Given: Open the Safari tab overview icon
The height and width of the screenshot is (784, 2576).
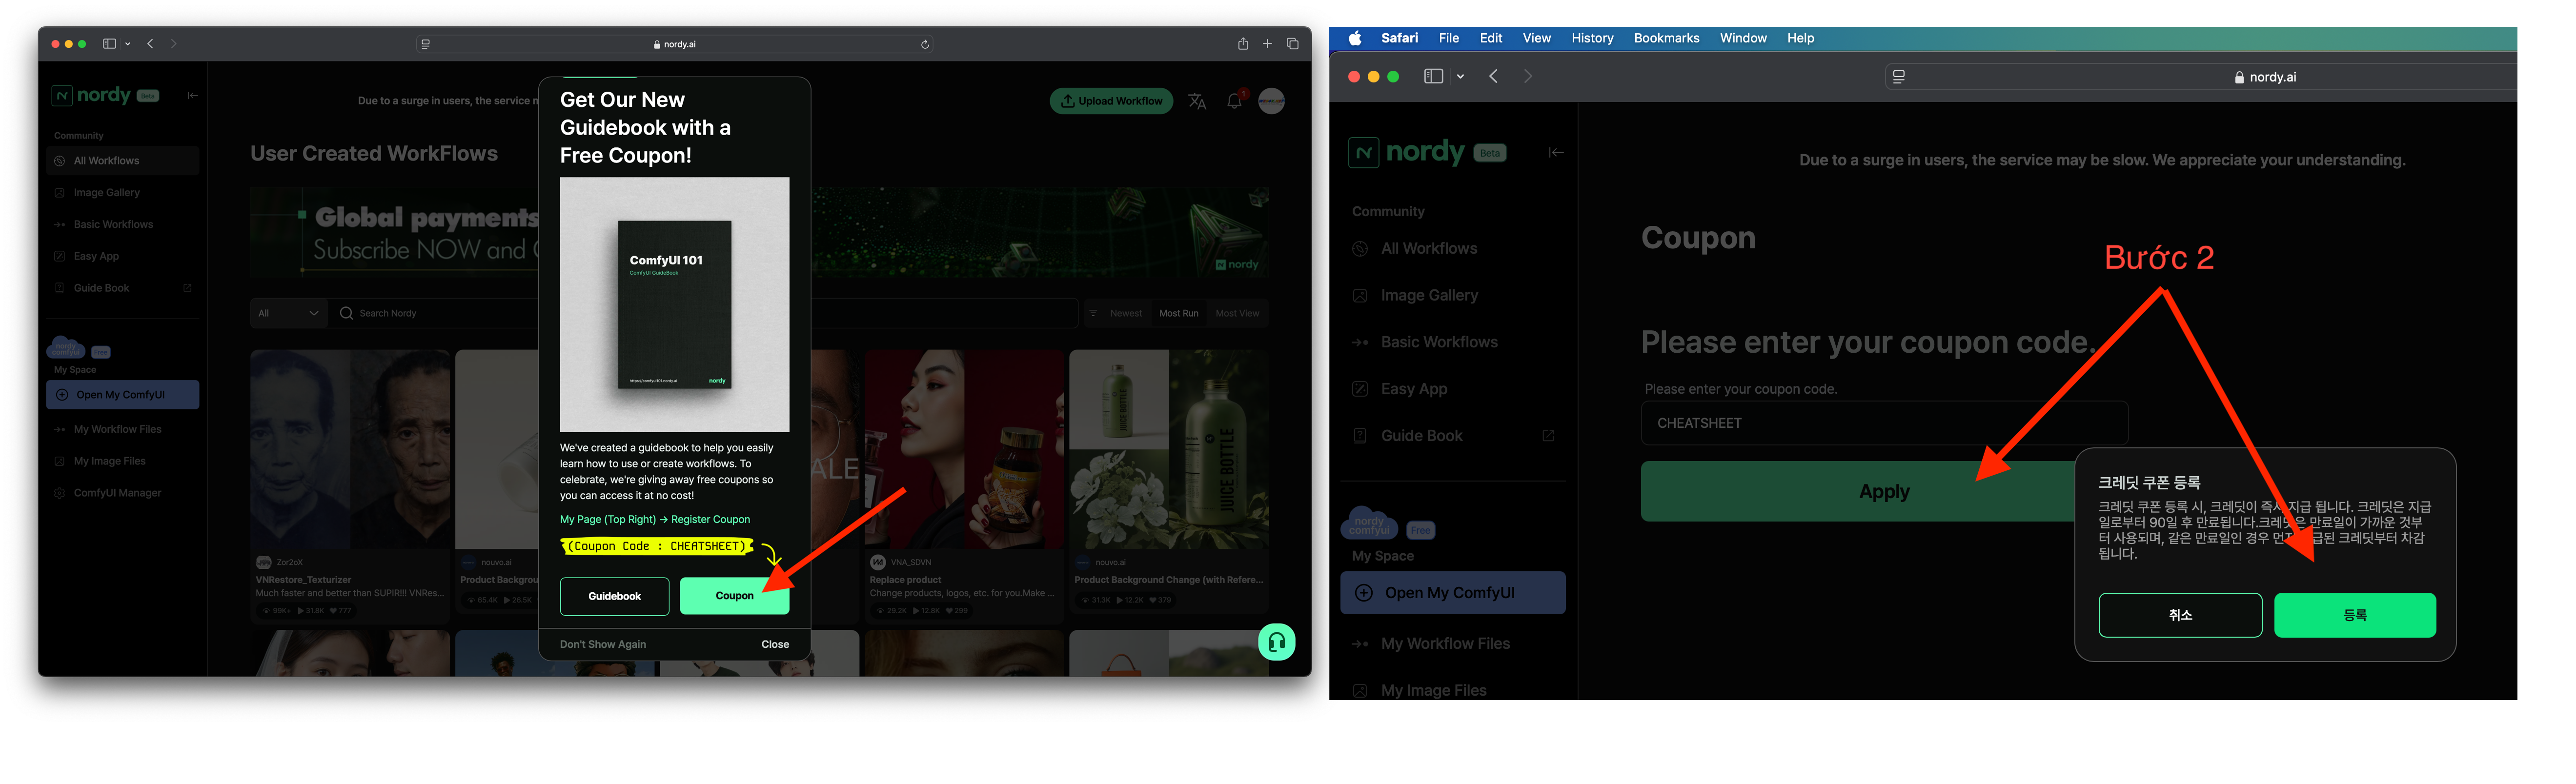Looking at the screenshot, I should point(1292,44).
